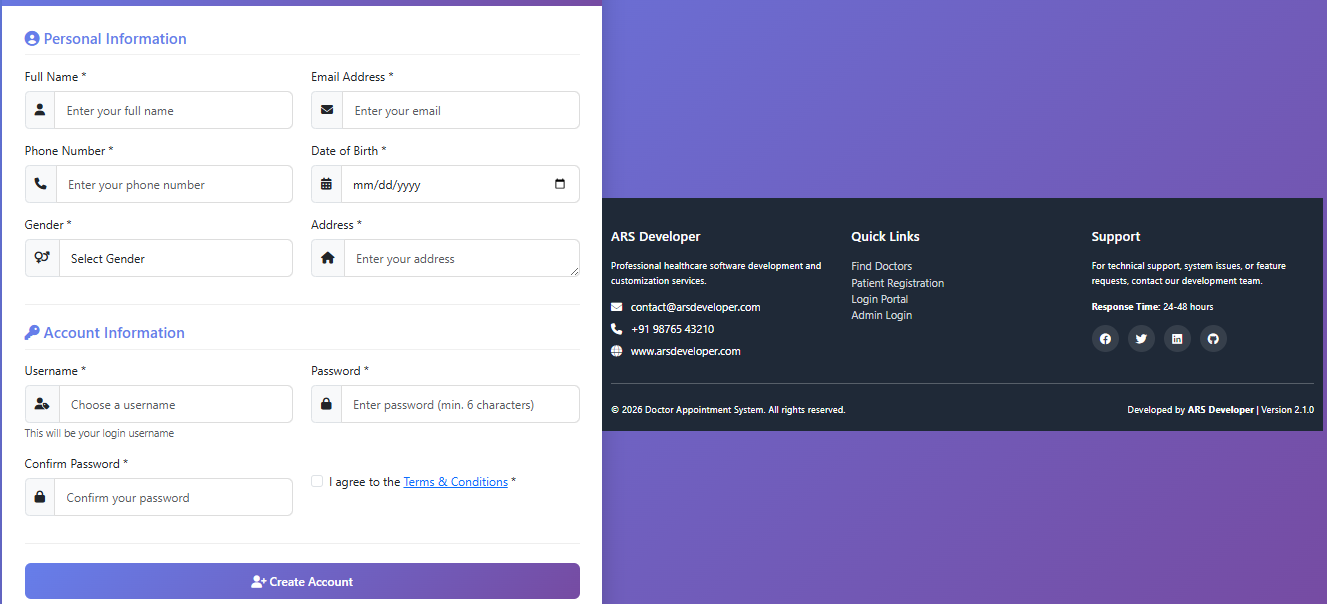Check the Terms & Conditions agreement checkbox
This screenshot has height=604, width=1327.
coord(317,481)
